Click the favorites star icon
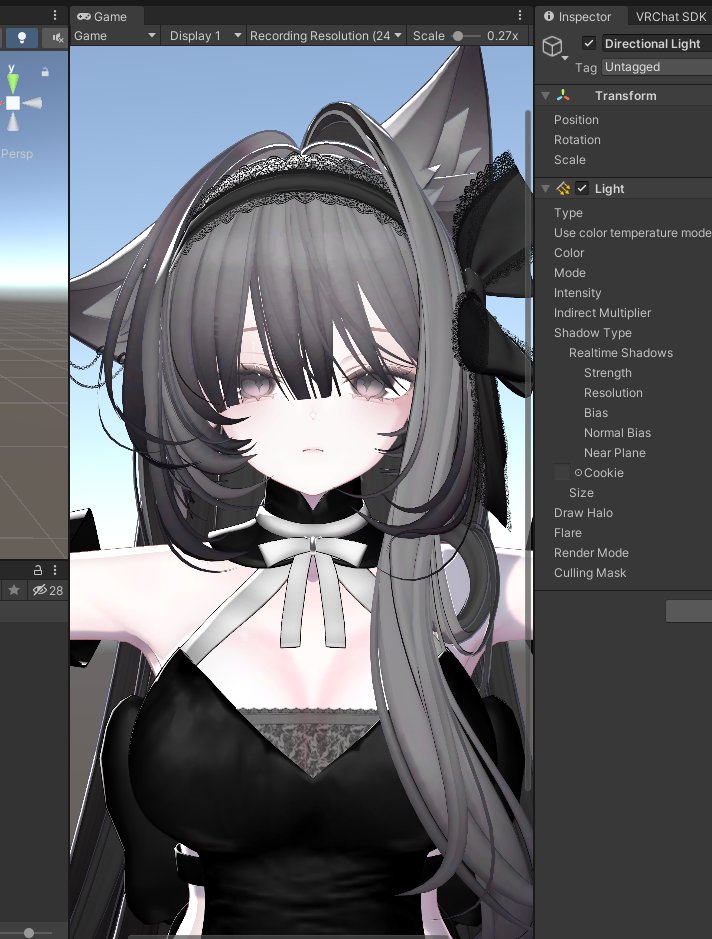712x939 pixels. click(14, 590)
